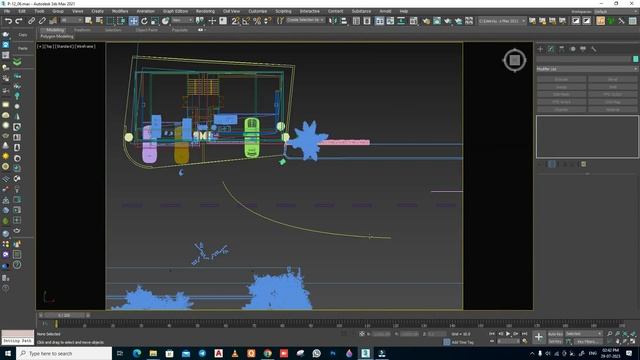
Task: Toggle the Spinner Snap icon
Action: tap(267, 21)
